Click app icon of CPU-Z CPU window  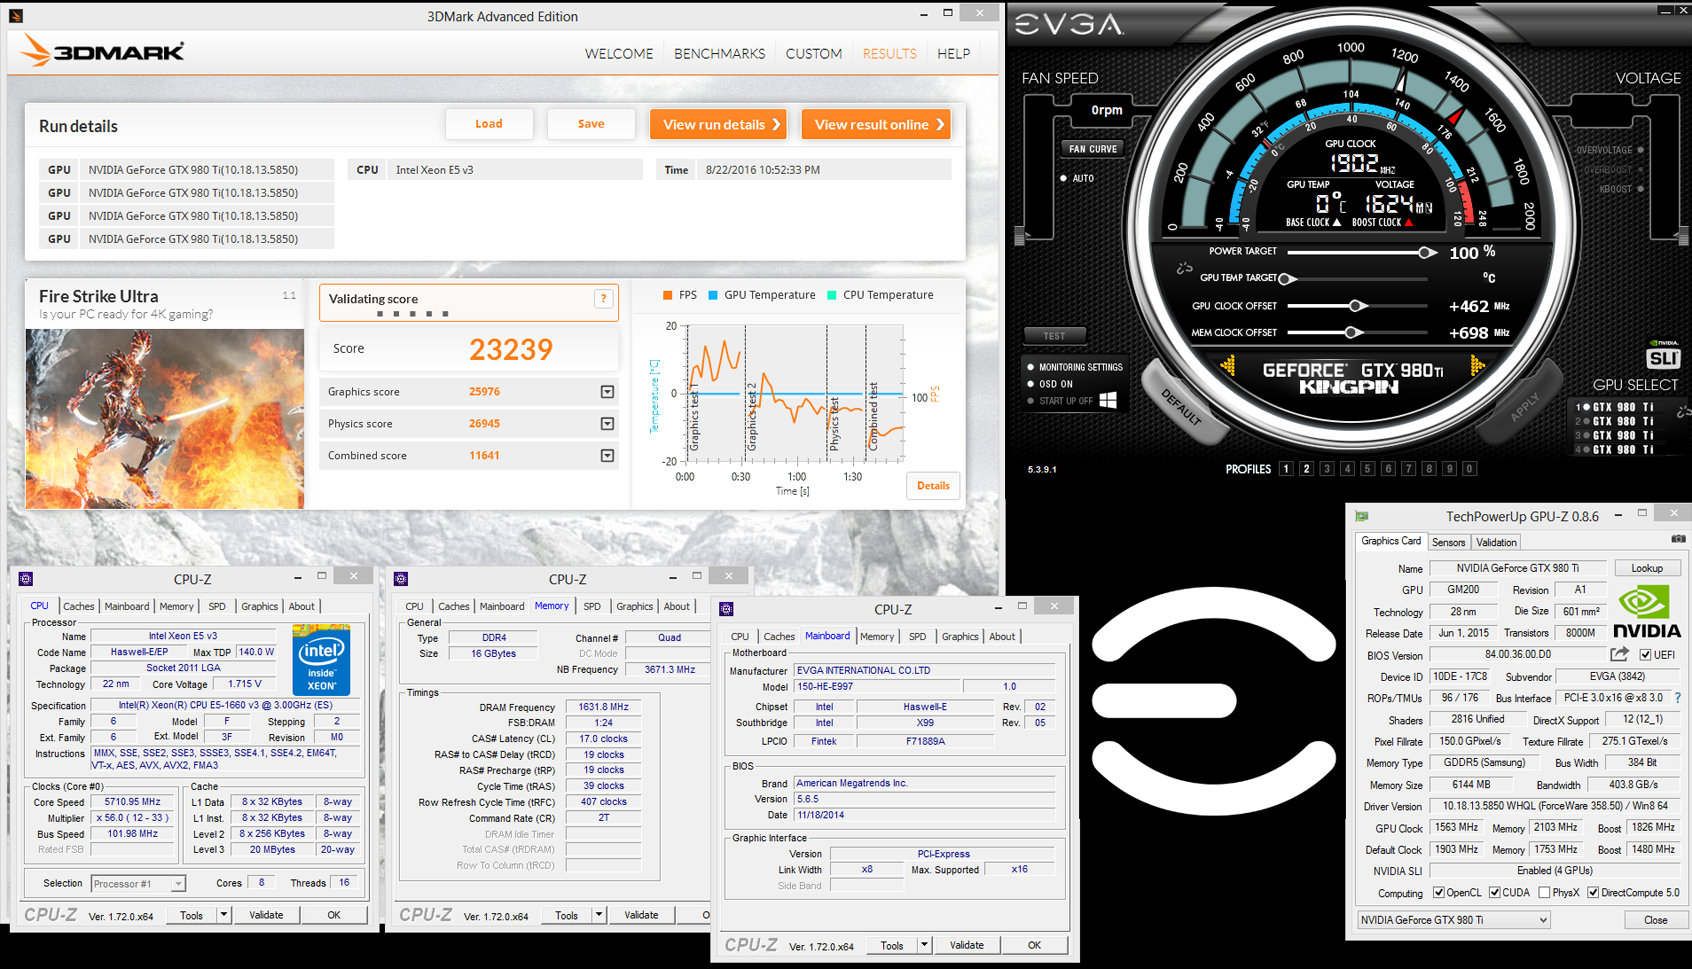point(26,579)
